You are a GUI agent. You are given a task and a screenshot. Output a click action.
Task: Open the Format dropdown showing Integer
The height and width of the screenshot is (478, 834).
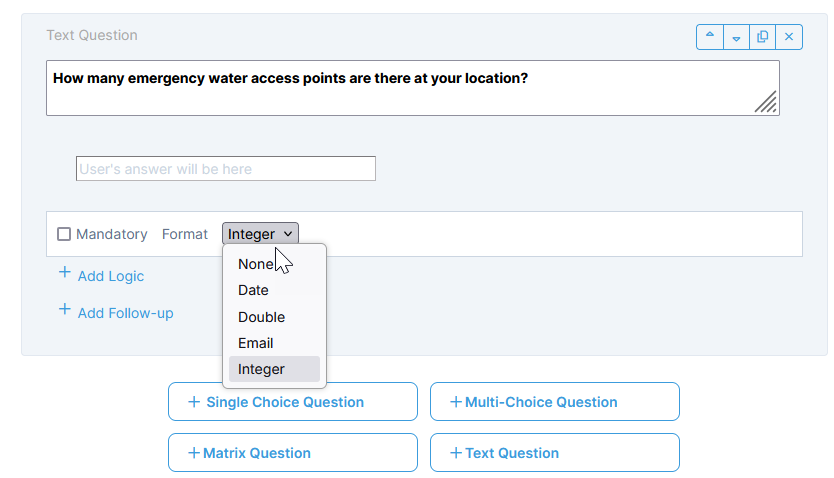pyautogui.click(x=260, y=234)
